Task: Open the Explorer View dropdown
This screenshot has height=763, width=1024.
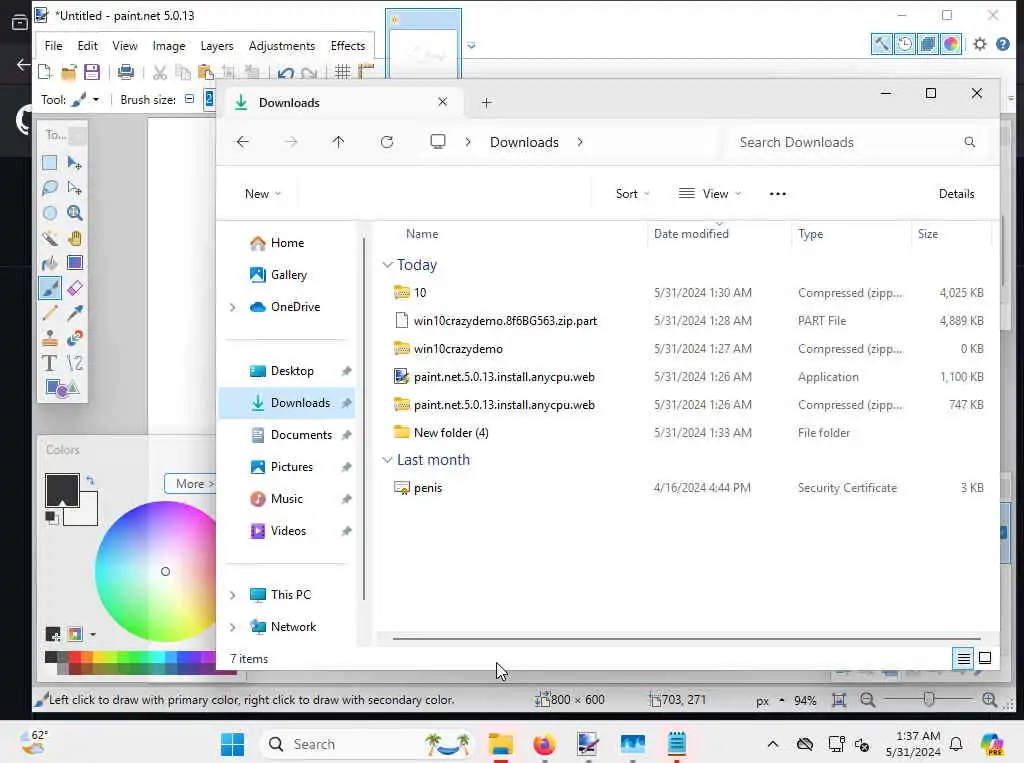Action: 710,194
